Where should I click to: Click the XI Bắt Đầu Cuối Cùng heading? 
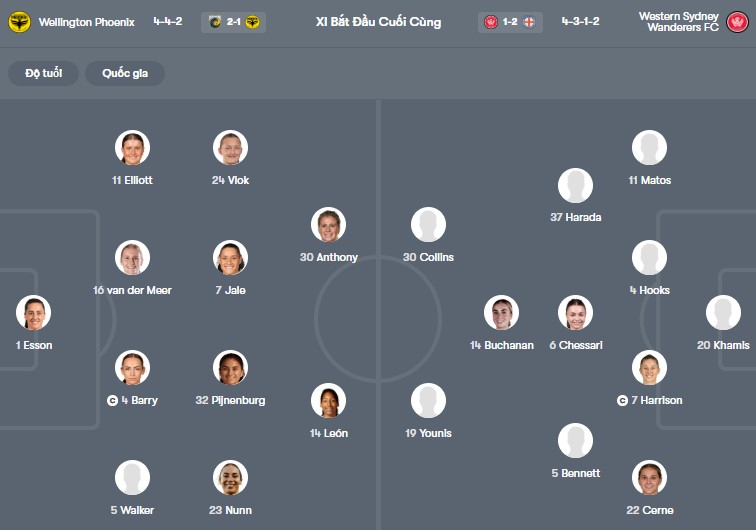pyautogui.click(x=378, y=22)
